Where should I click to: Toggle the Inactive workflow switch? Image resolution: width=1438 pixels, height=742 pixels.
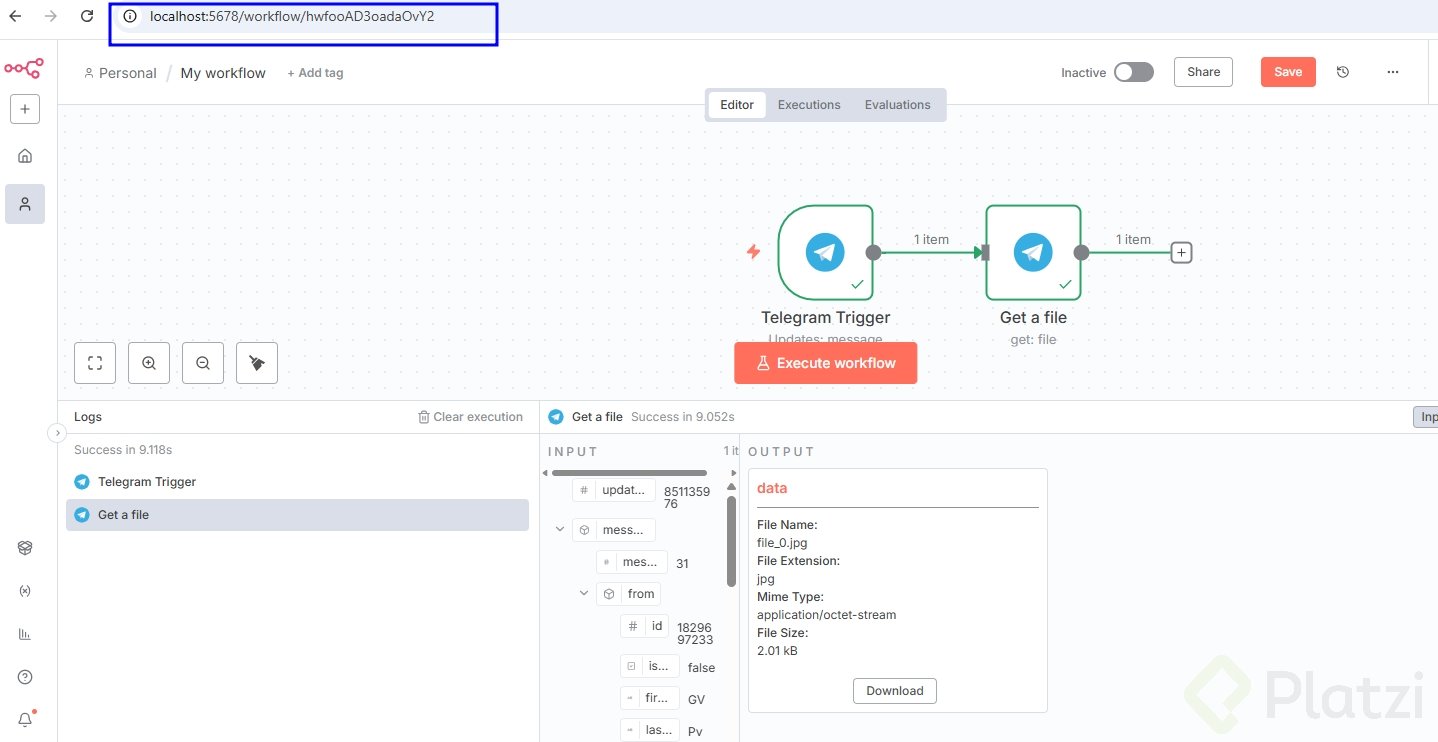click(x=1134, y=72)
